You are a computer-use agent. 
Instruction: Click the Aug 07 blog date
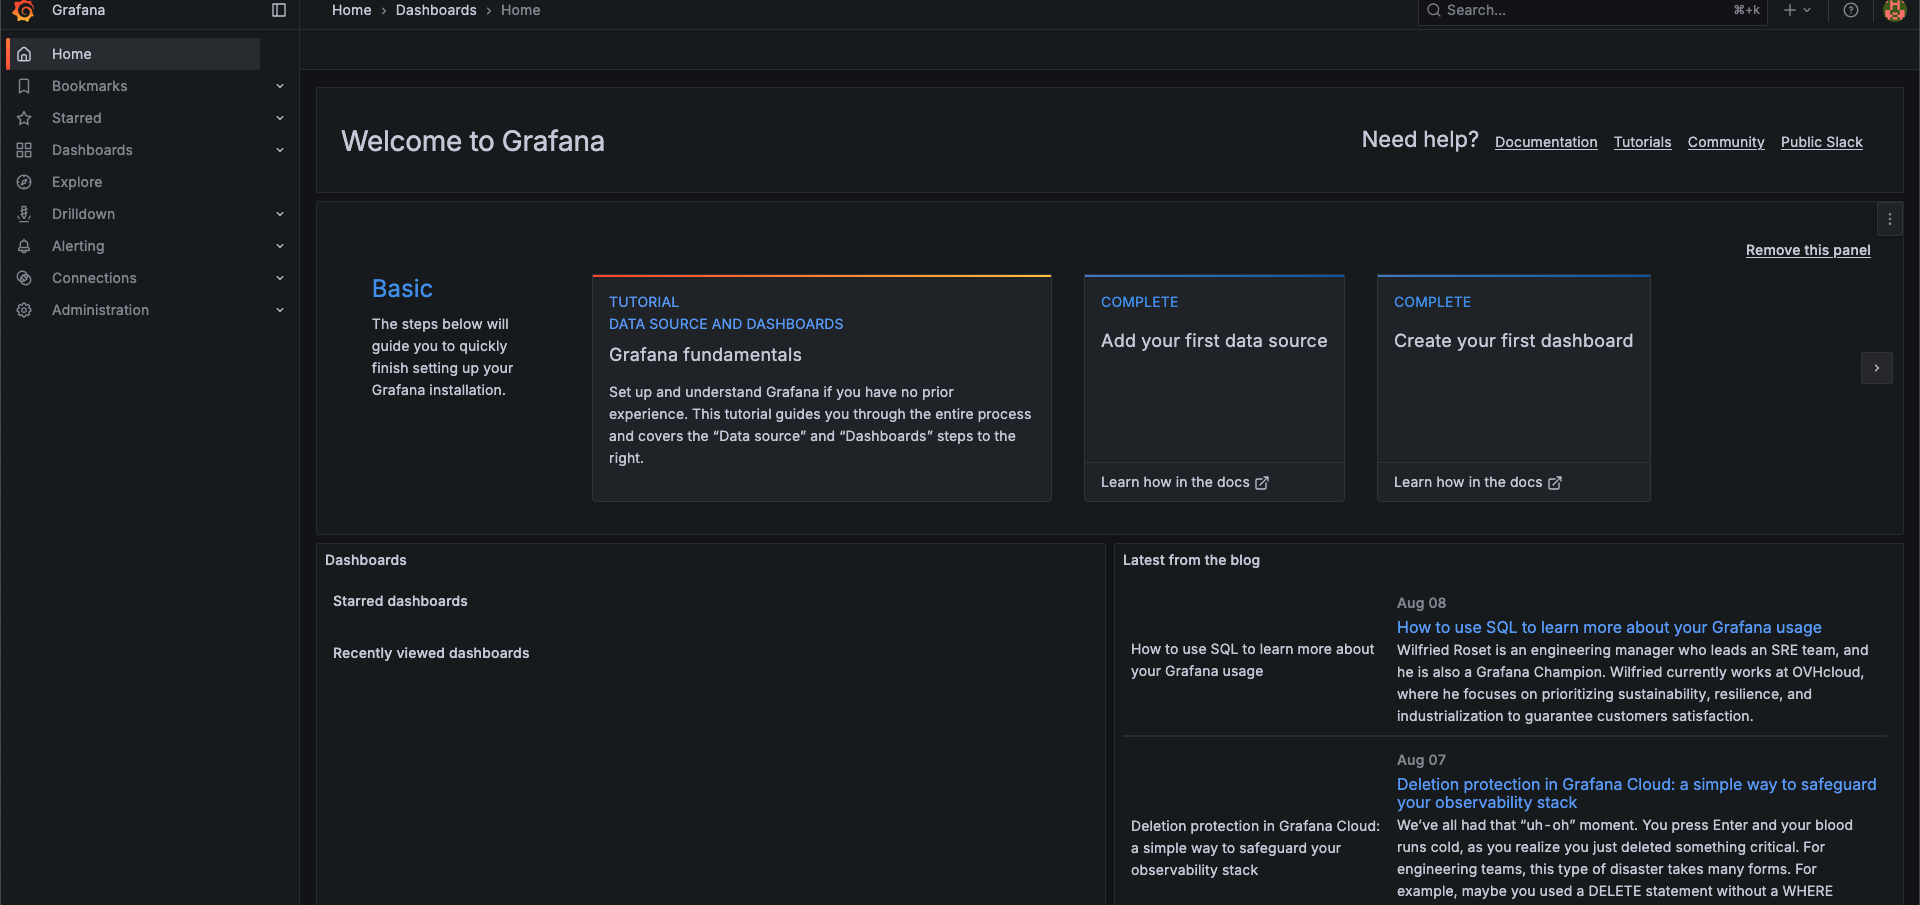pyautogui.click(x=1421, y=760)
